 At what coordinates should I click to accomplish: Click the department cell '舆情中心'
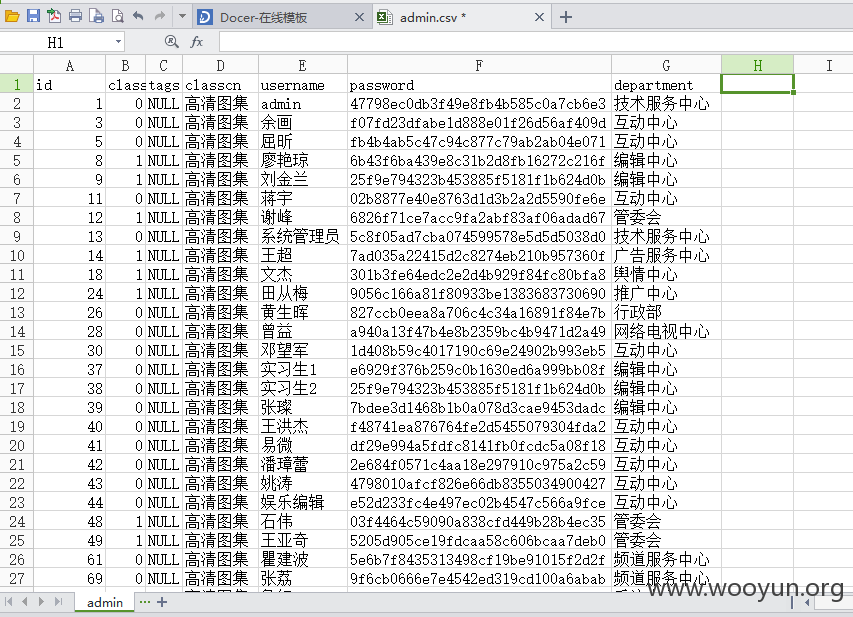(x=666, y=275)
